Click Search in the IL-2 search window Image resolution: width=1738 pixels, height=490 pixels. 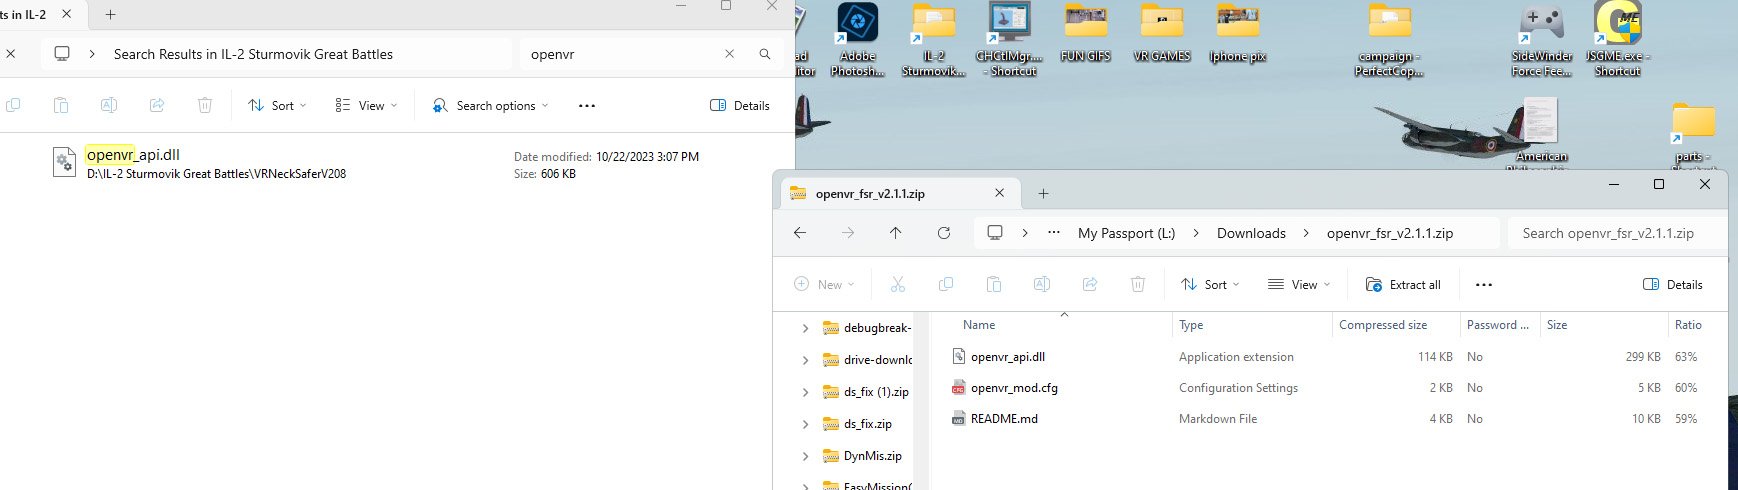click(x=765, y=54)
